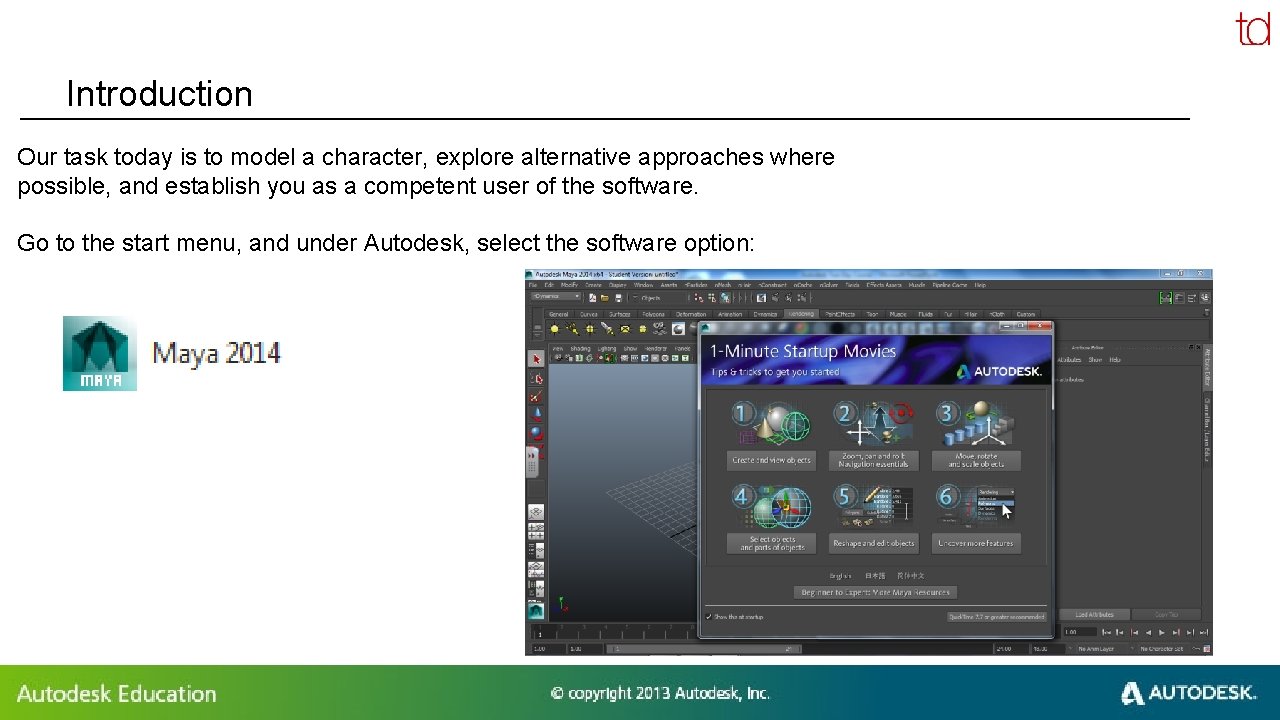
Task: Select the four view layout icon
Action: click(x=536, y=530)
